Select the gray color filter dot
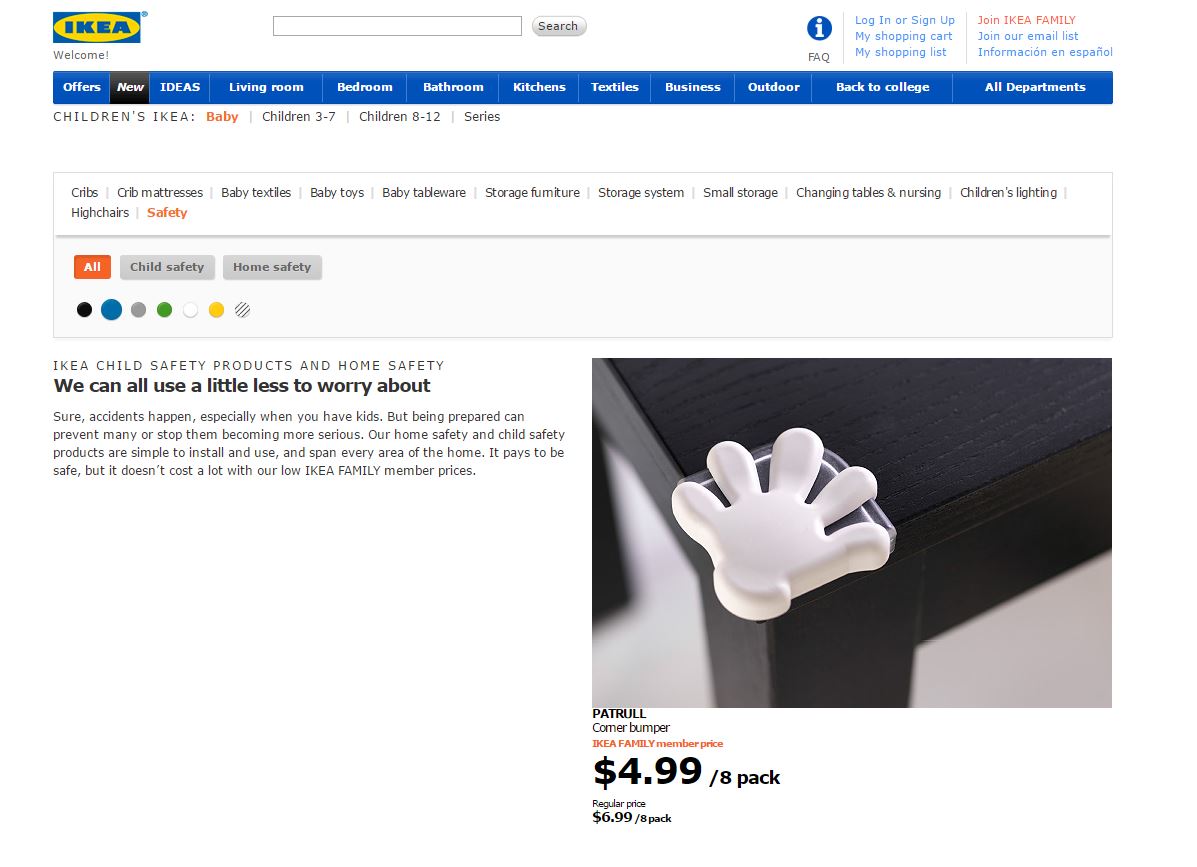This screenshot has width=1197, height=867. (x=138, y=310)
